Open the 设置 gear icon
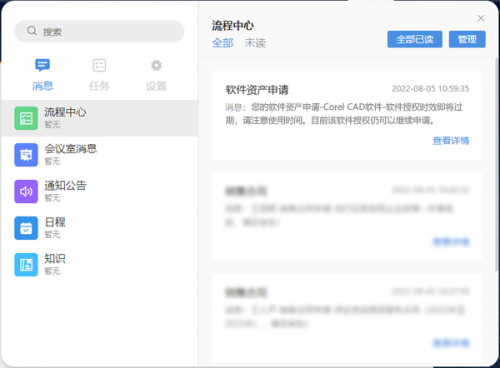The image size is (500, 368). click(156, 65)
